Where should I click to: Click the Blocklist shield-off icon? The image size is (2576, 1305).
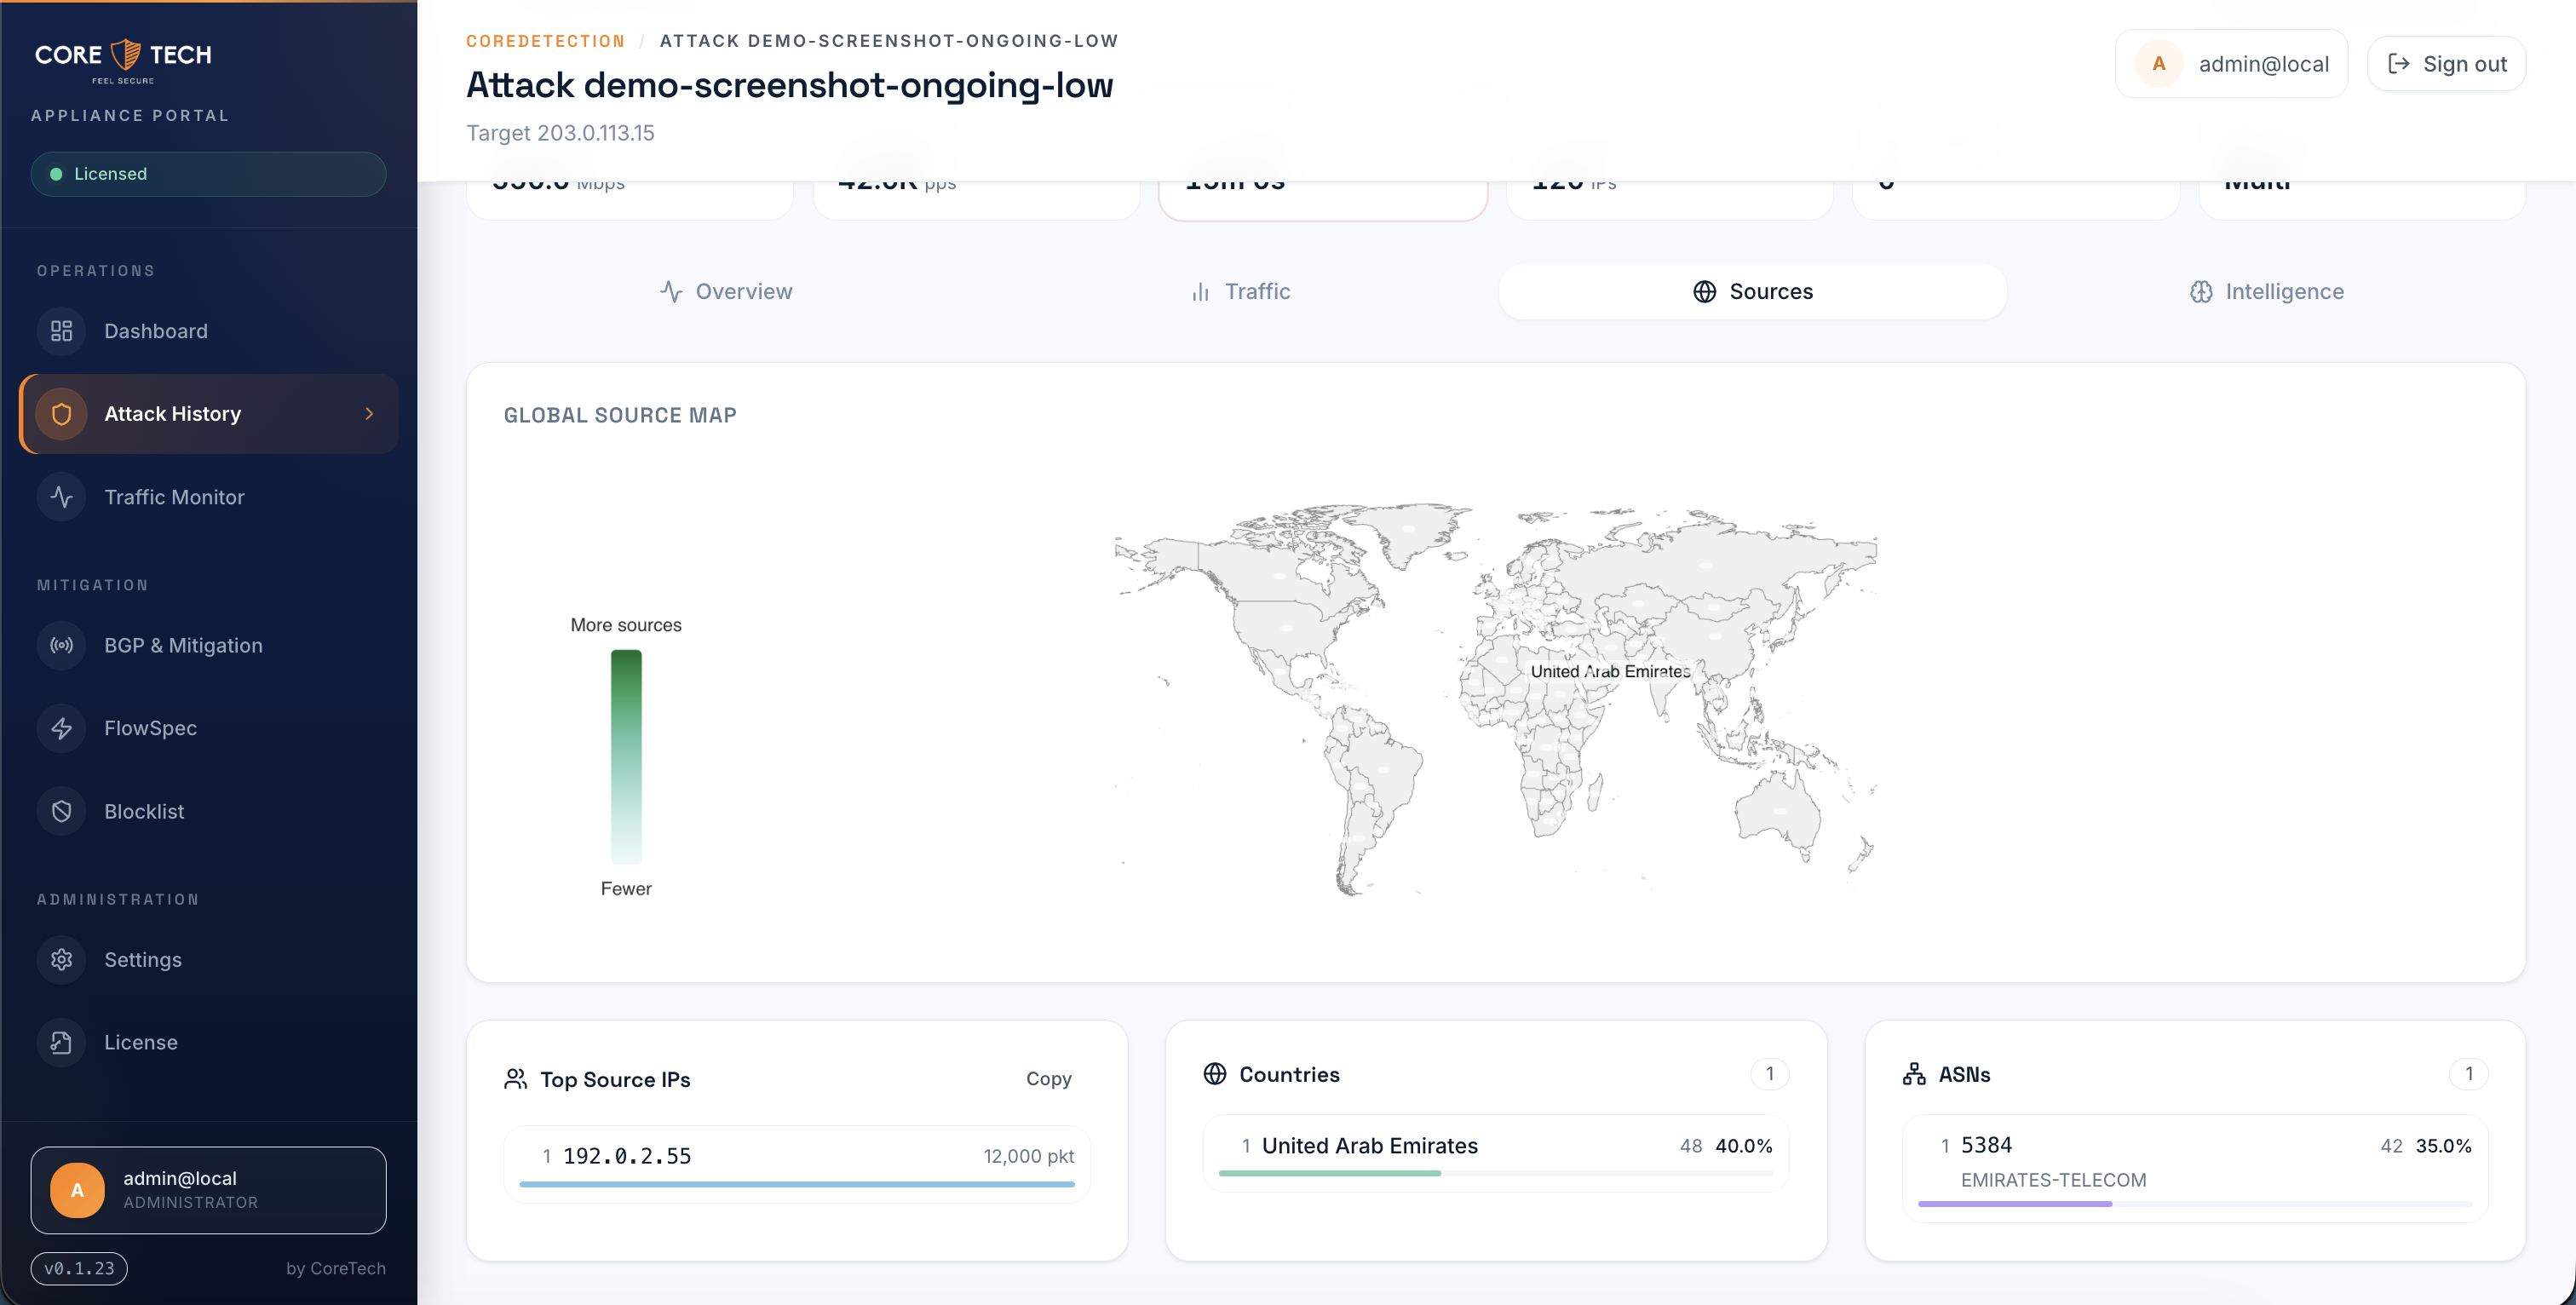tap(61, 811)
